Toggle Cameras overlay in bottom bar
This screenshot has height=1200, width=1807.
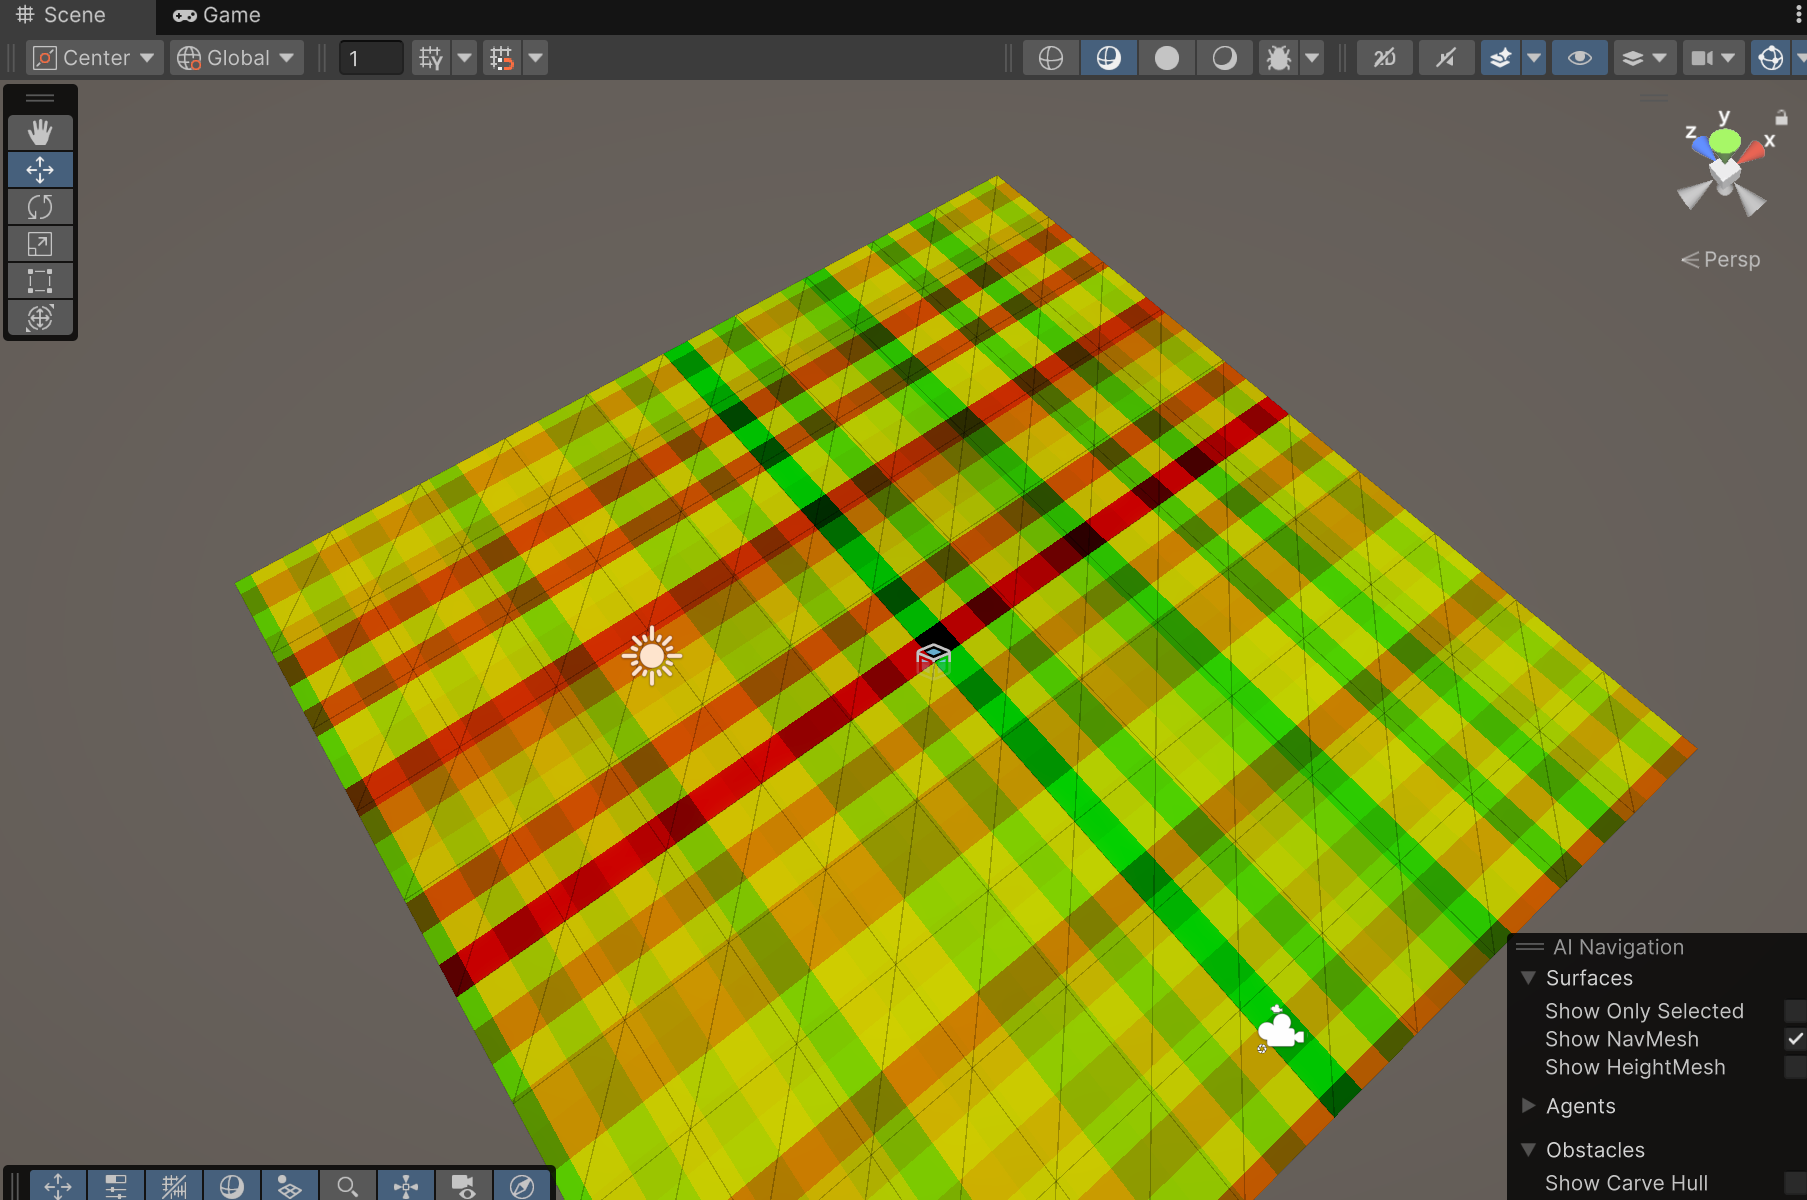464,1186
